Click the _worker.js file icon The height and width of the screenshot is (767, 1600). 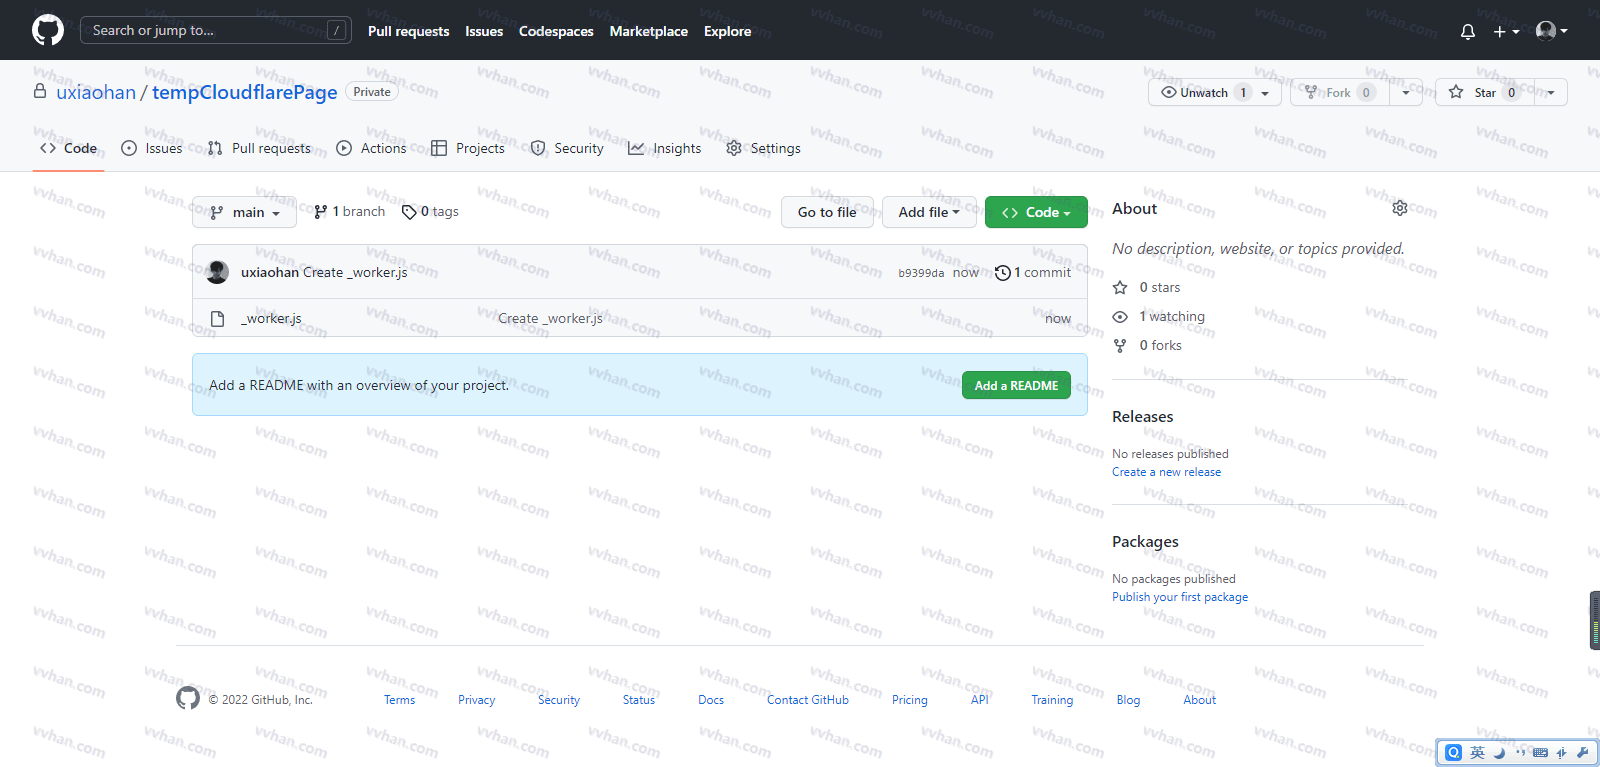coord(217,319)
